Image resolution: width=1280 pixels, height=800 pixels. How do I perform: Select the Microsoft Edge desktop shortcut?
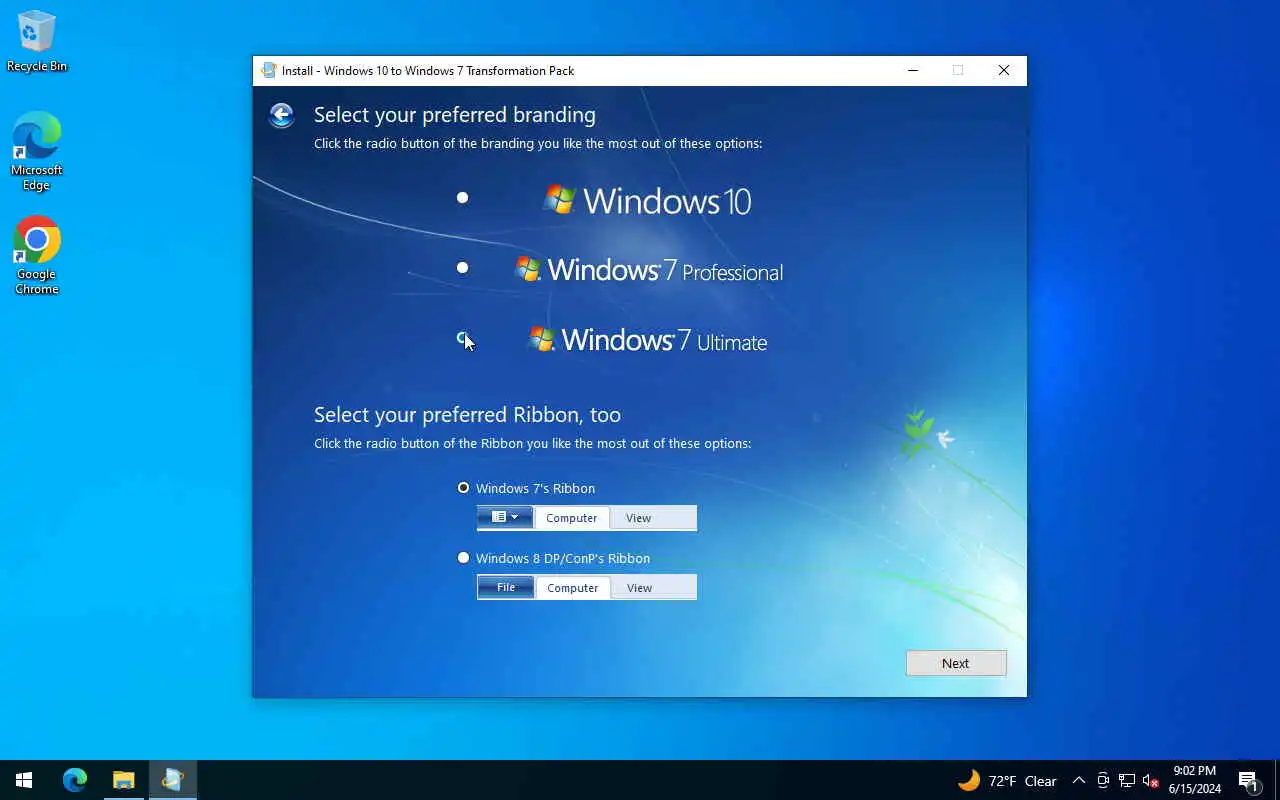(37, 151)
